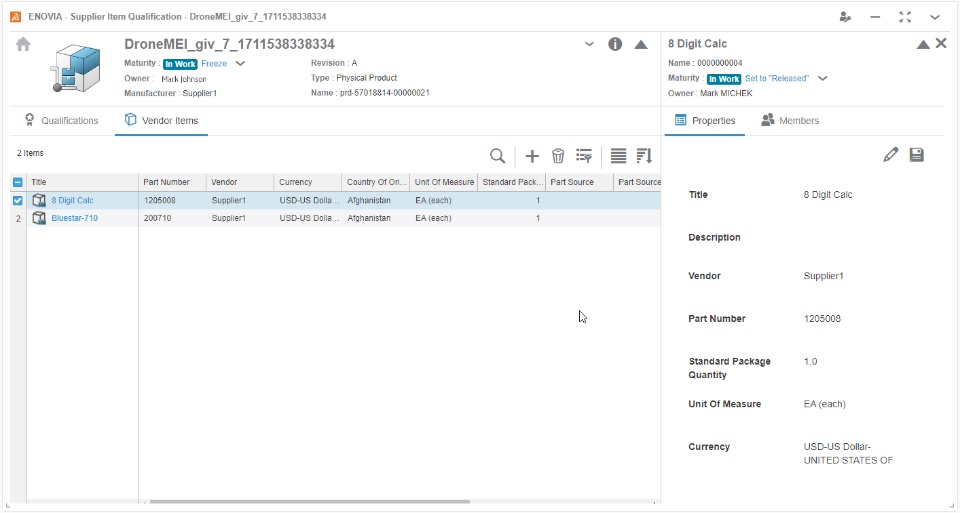Click Afghanistan in the Bluestar-710 row
Image resolution: width=960 pixels, height=513 pixels.
point(369,218)
